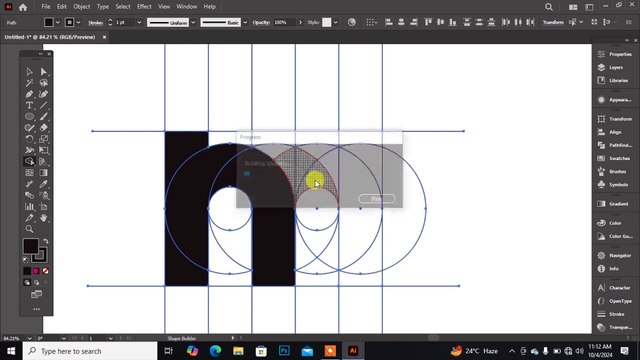Select the Line Segment tool
This screenshot has height=360, width=640.
tap(43, 105)
